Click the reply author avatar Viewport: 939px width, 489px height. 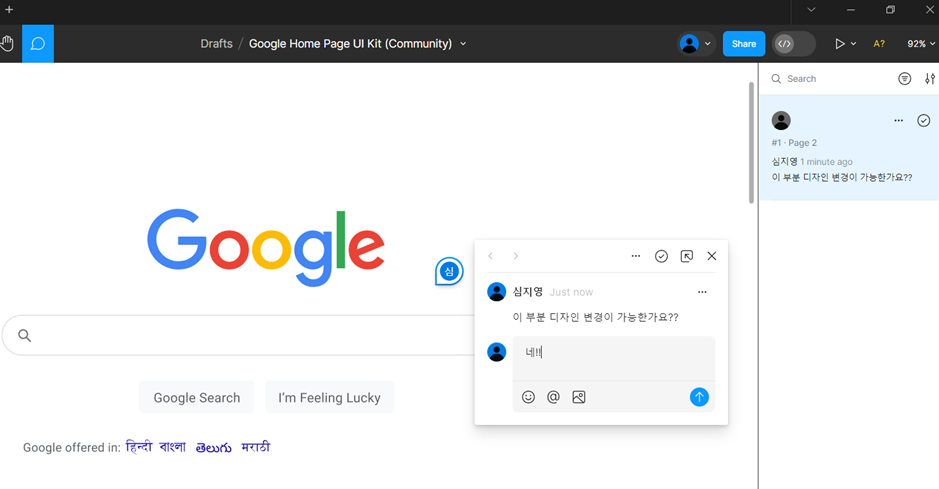496,351
